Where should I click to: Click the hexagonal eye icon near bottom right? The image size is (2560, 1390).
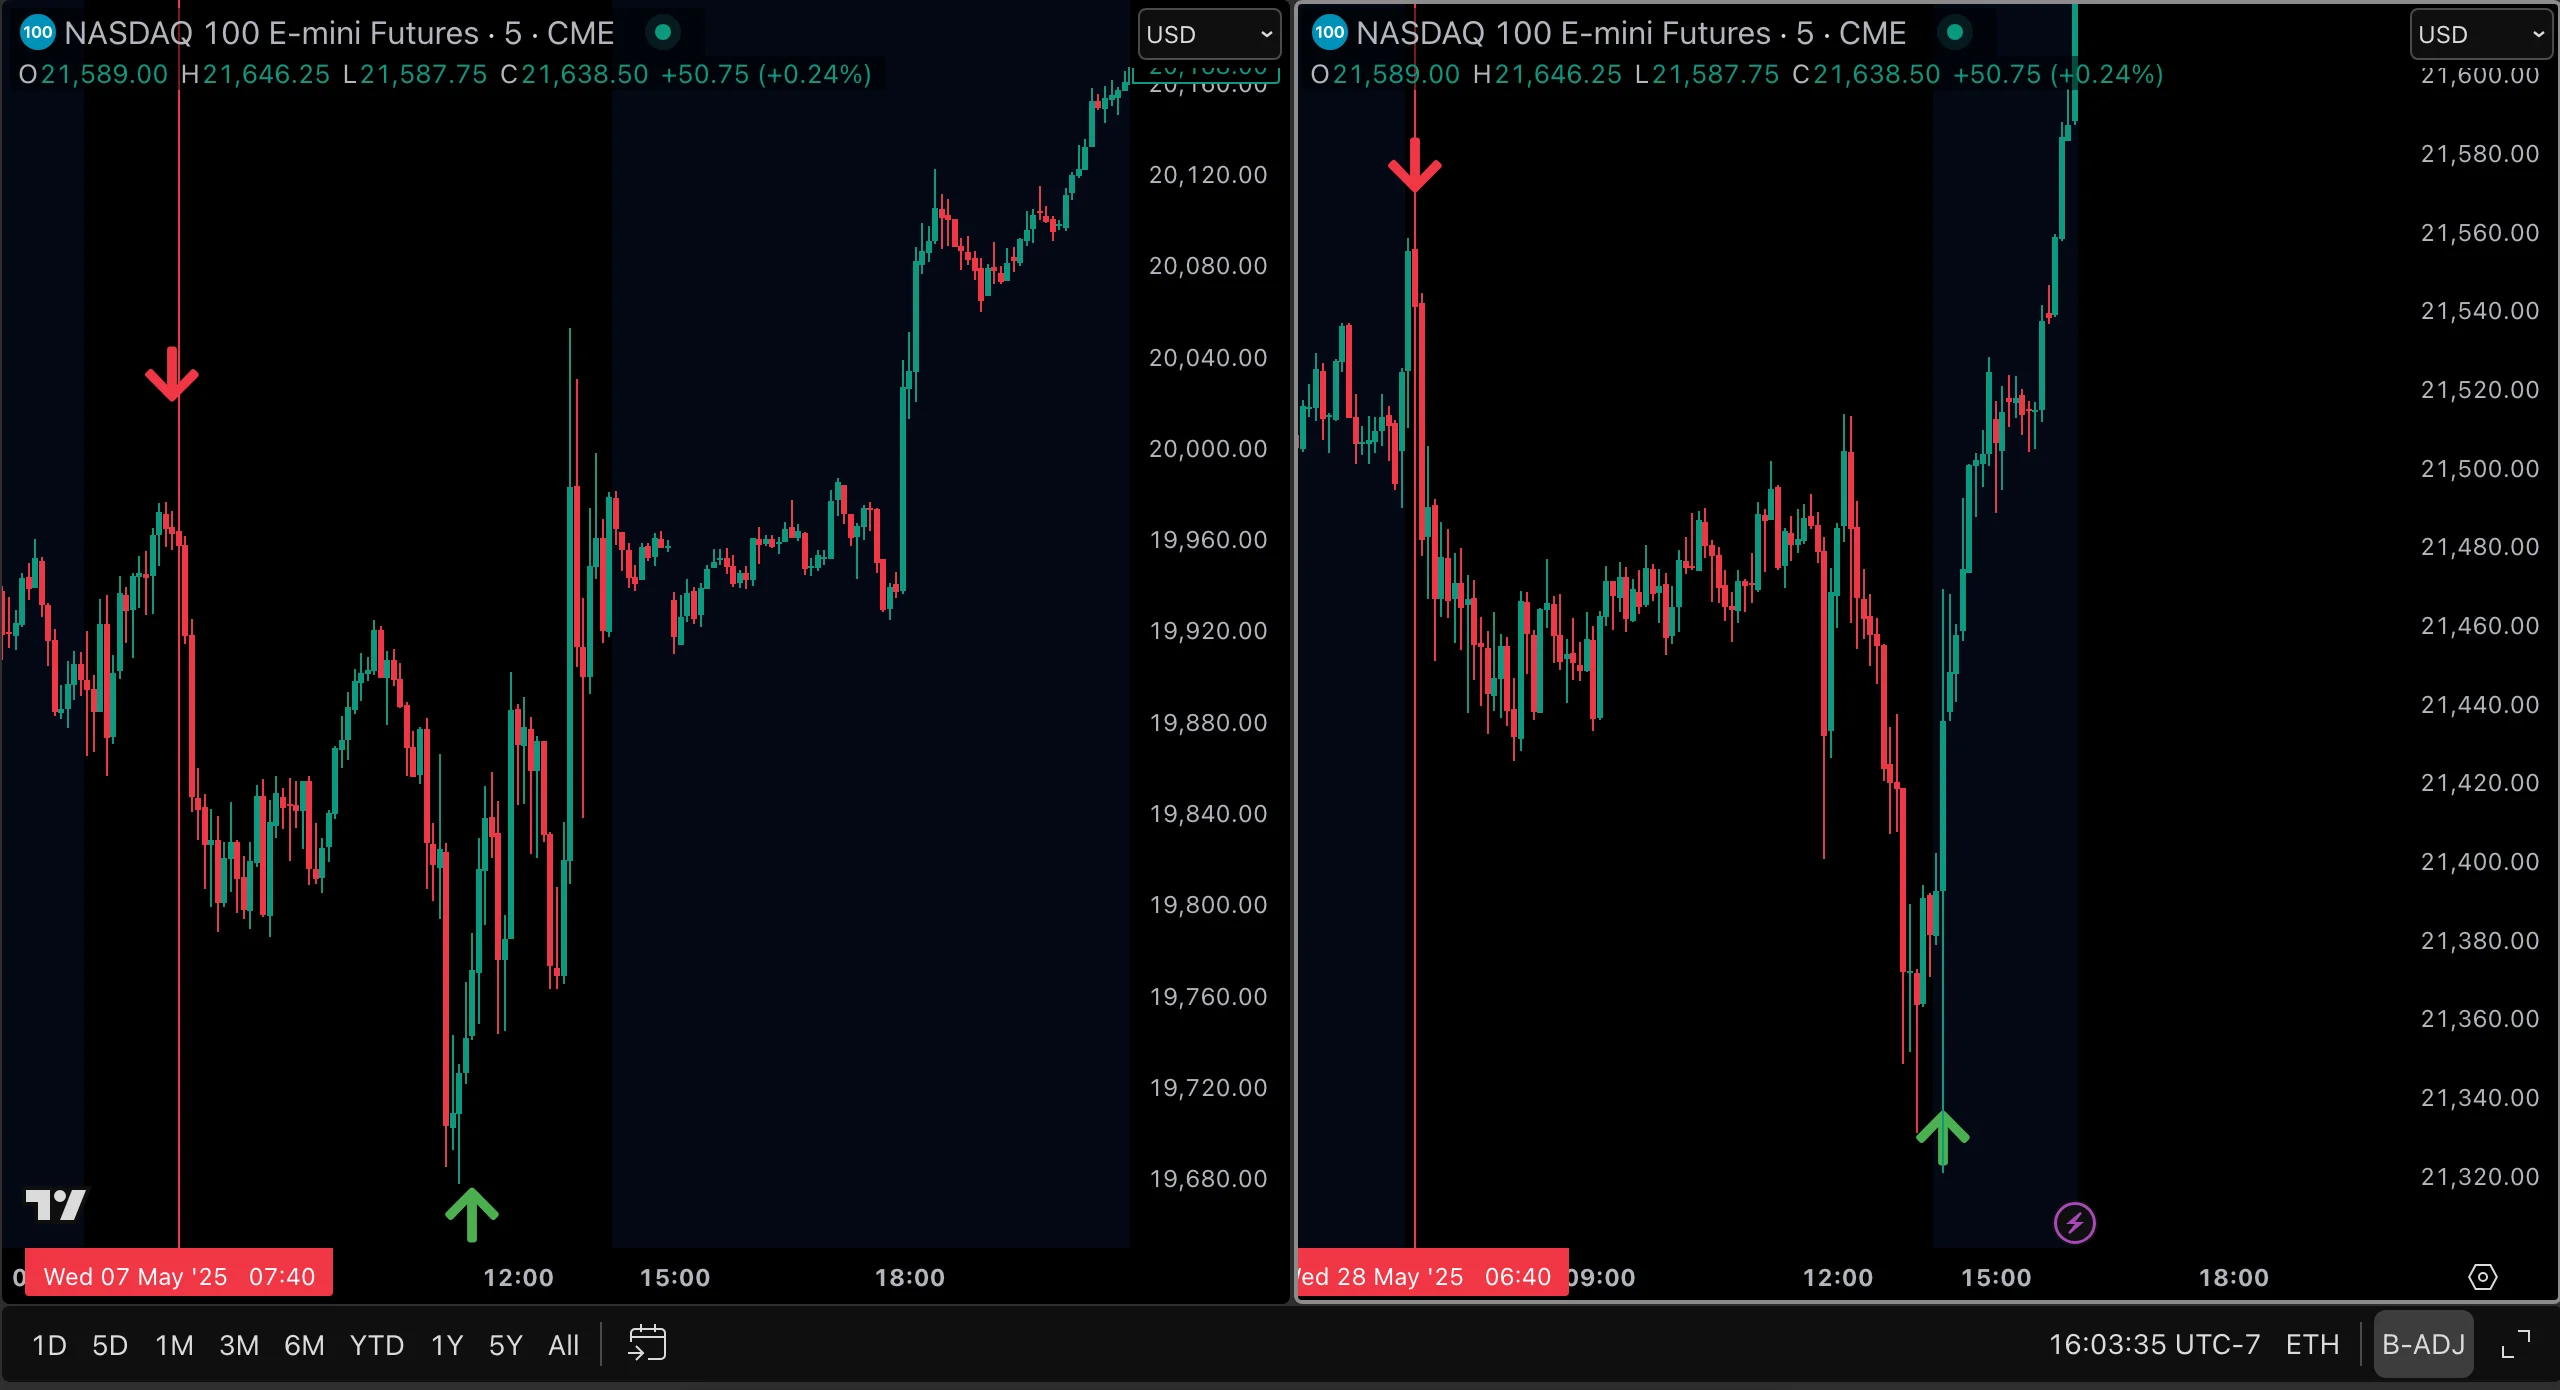click(2484, 1277)
